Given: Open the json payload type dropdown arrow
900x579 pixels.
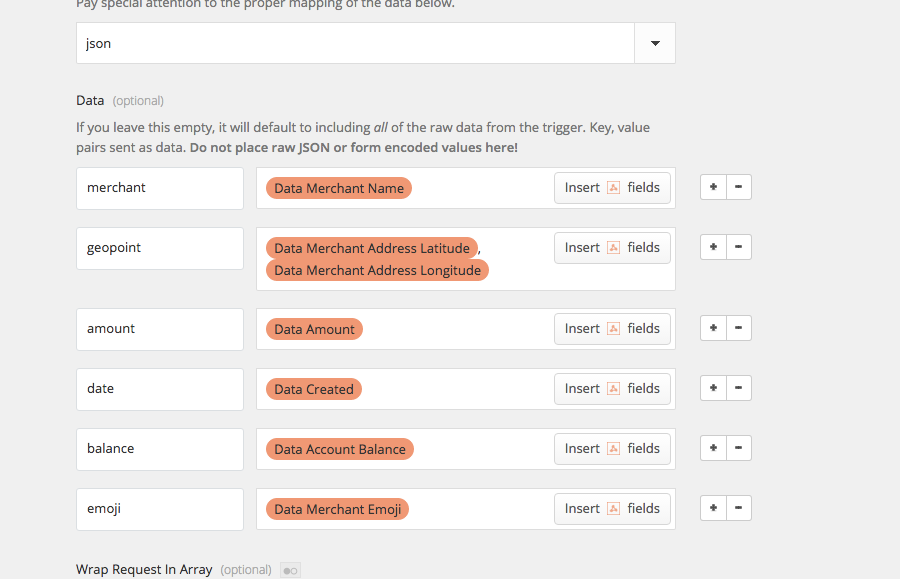Looking at the screenshot, I should pyautogui.click(x=655, y=44).
